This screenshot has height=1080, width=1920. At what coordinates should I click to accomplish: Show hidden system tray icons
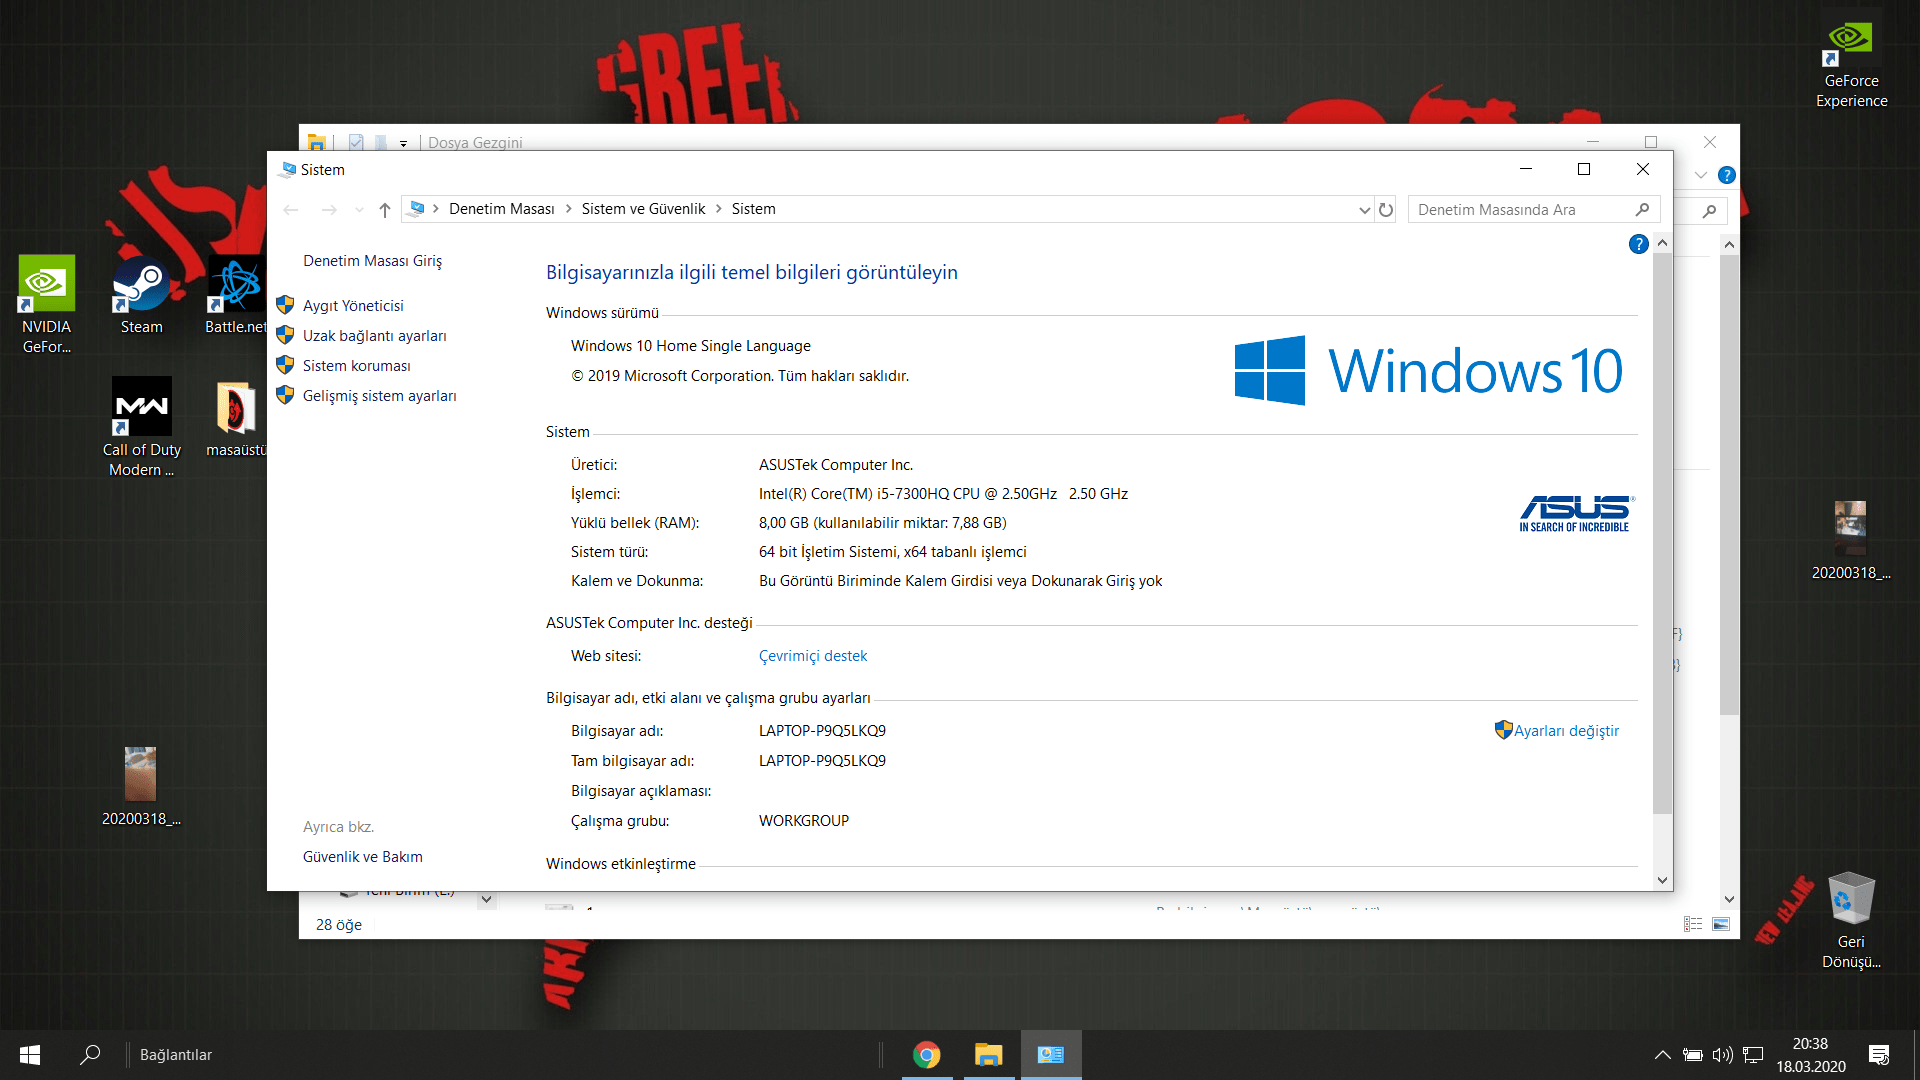point(1662,1055)
